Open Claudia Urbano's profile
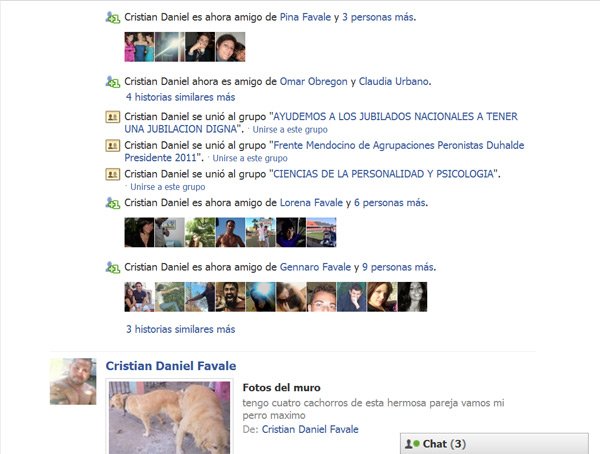The width and height of the screenshot is (600, 454). pyautogui.click(x=393, y=82)
